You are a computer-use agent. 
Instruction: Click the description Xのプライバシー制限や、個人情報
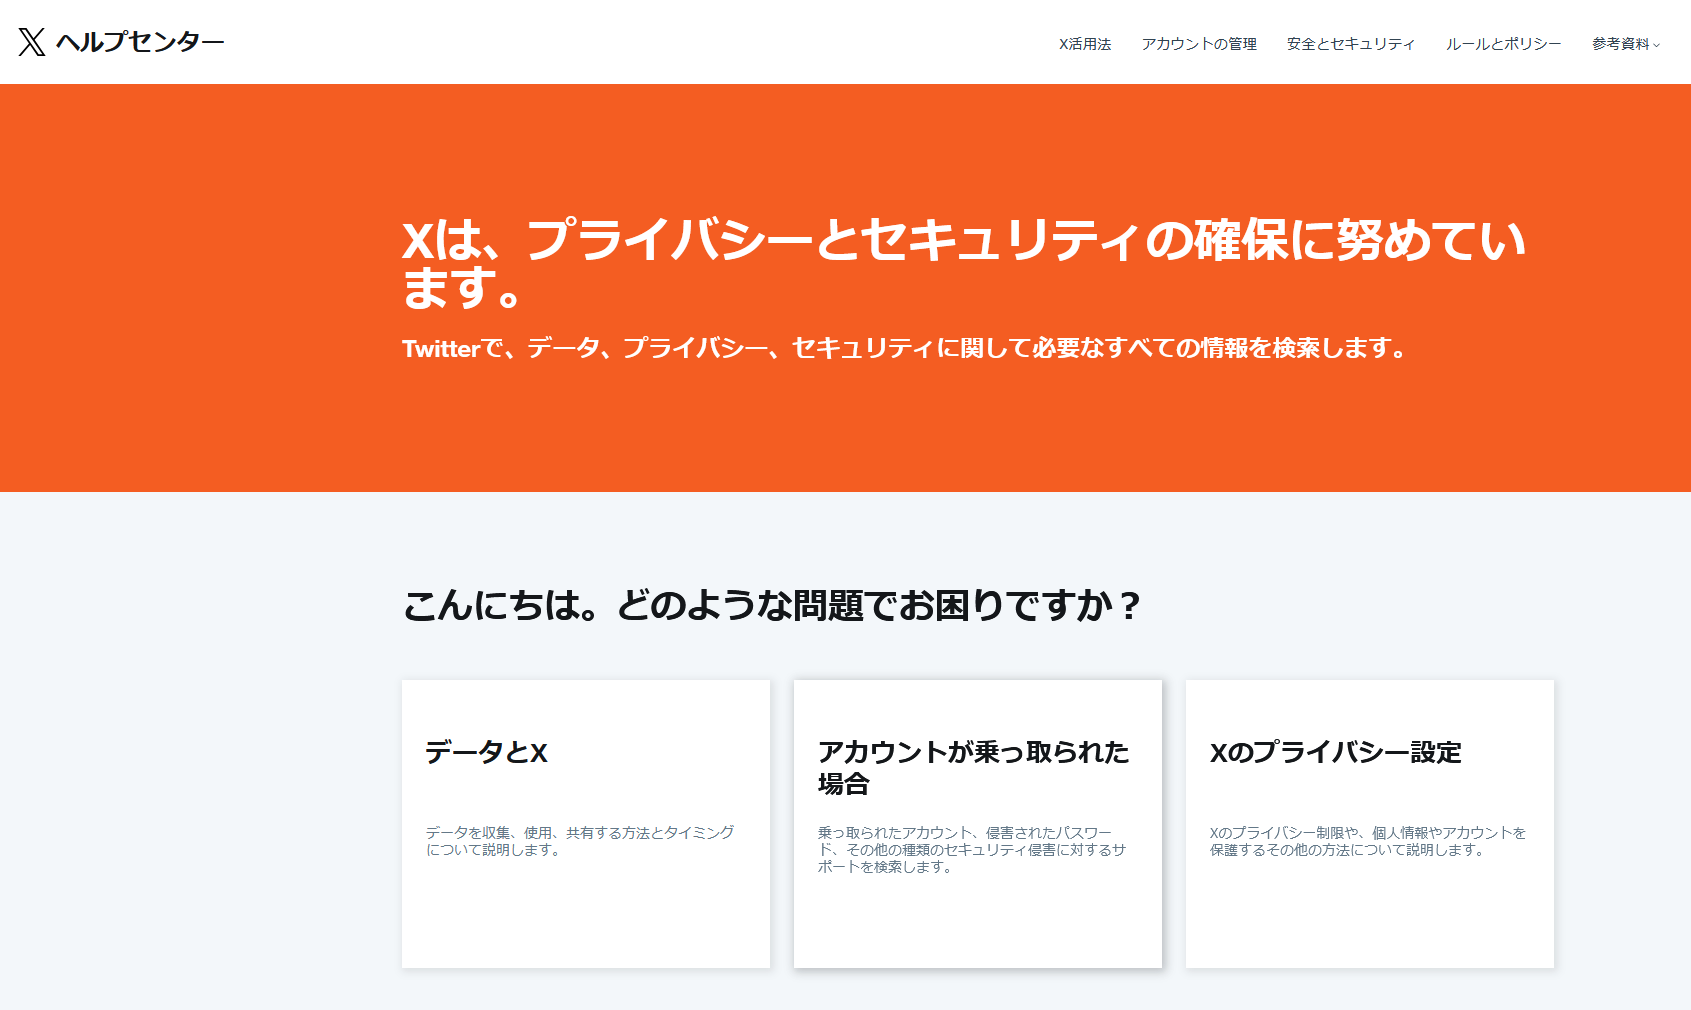(1368, 841)
